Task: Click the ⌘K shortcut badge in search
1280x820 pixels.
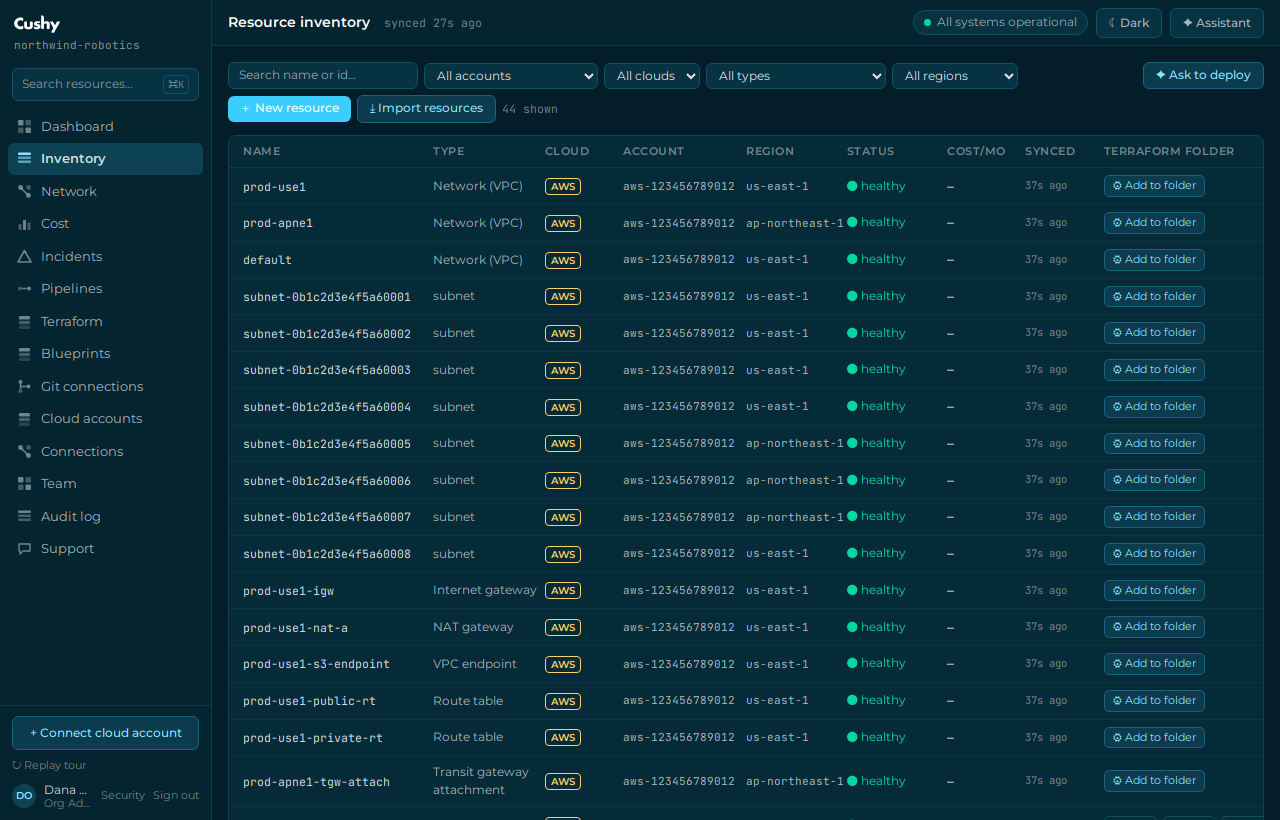Action: click(176, 84)
